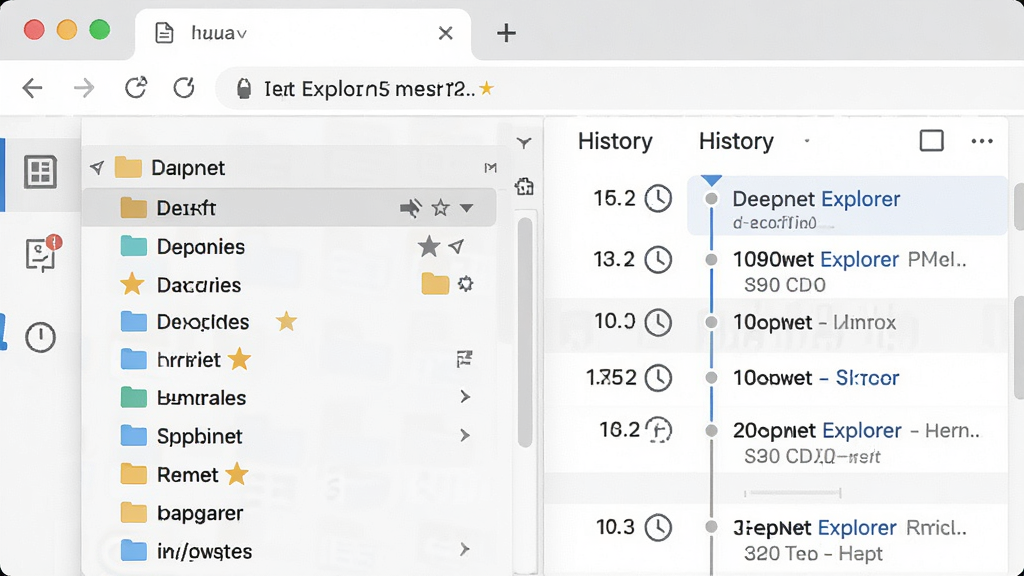Open the grid layout sidebar icon
1024x576 pixels.
click(x=40, y=172)
